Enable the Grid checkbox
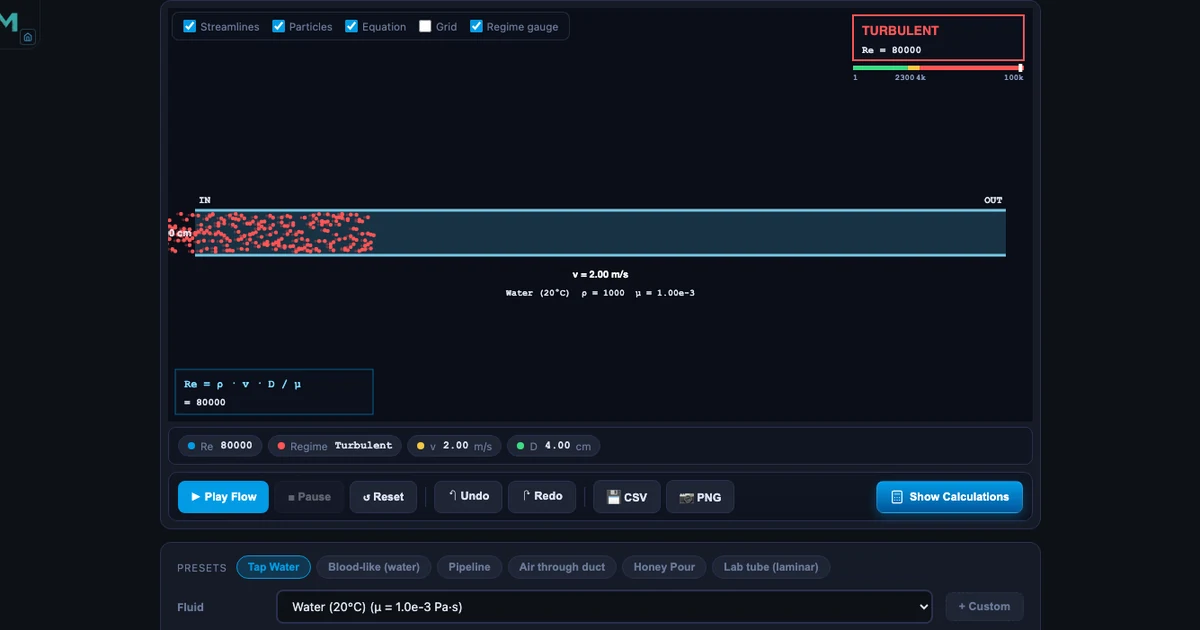Screen dimensions: 1200x630 [x=425, y=27]
